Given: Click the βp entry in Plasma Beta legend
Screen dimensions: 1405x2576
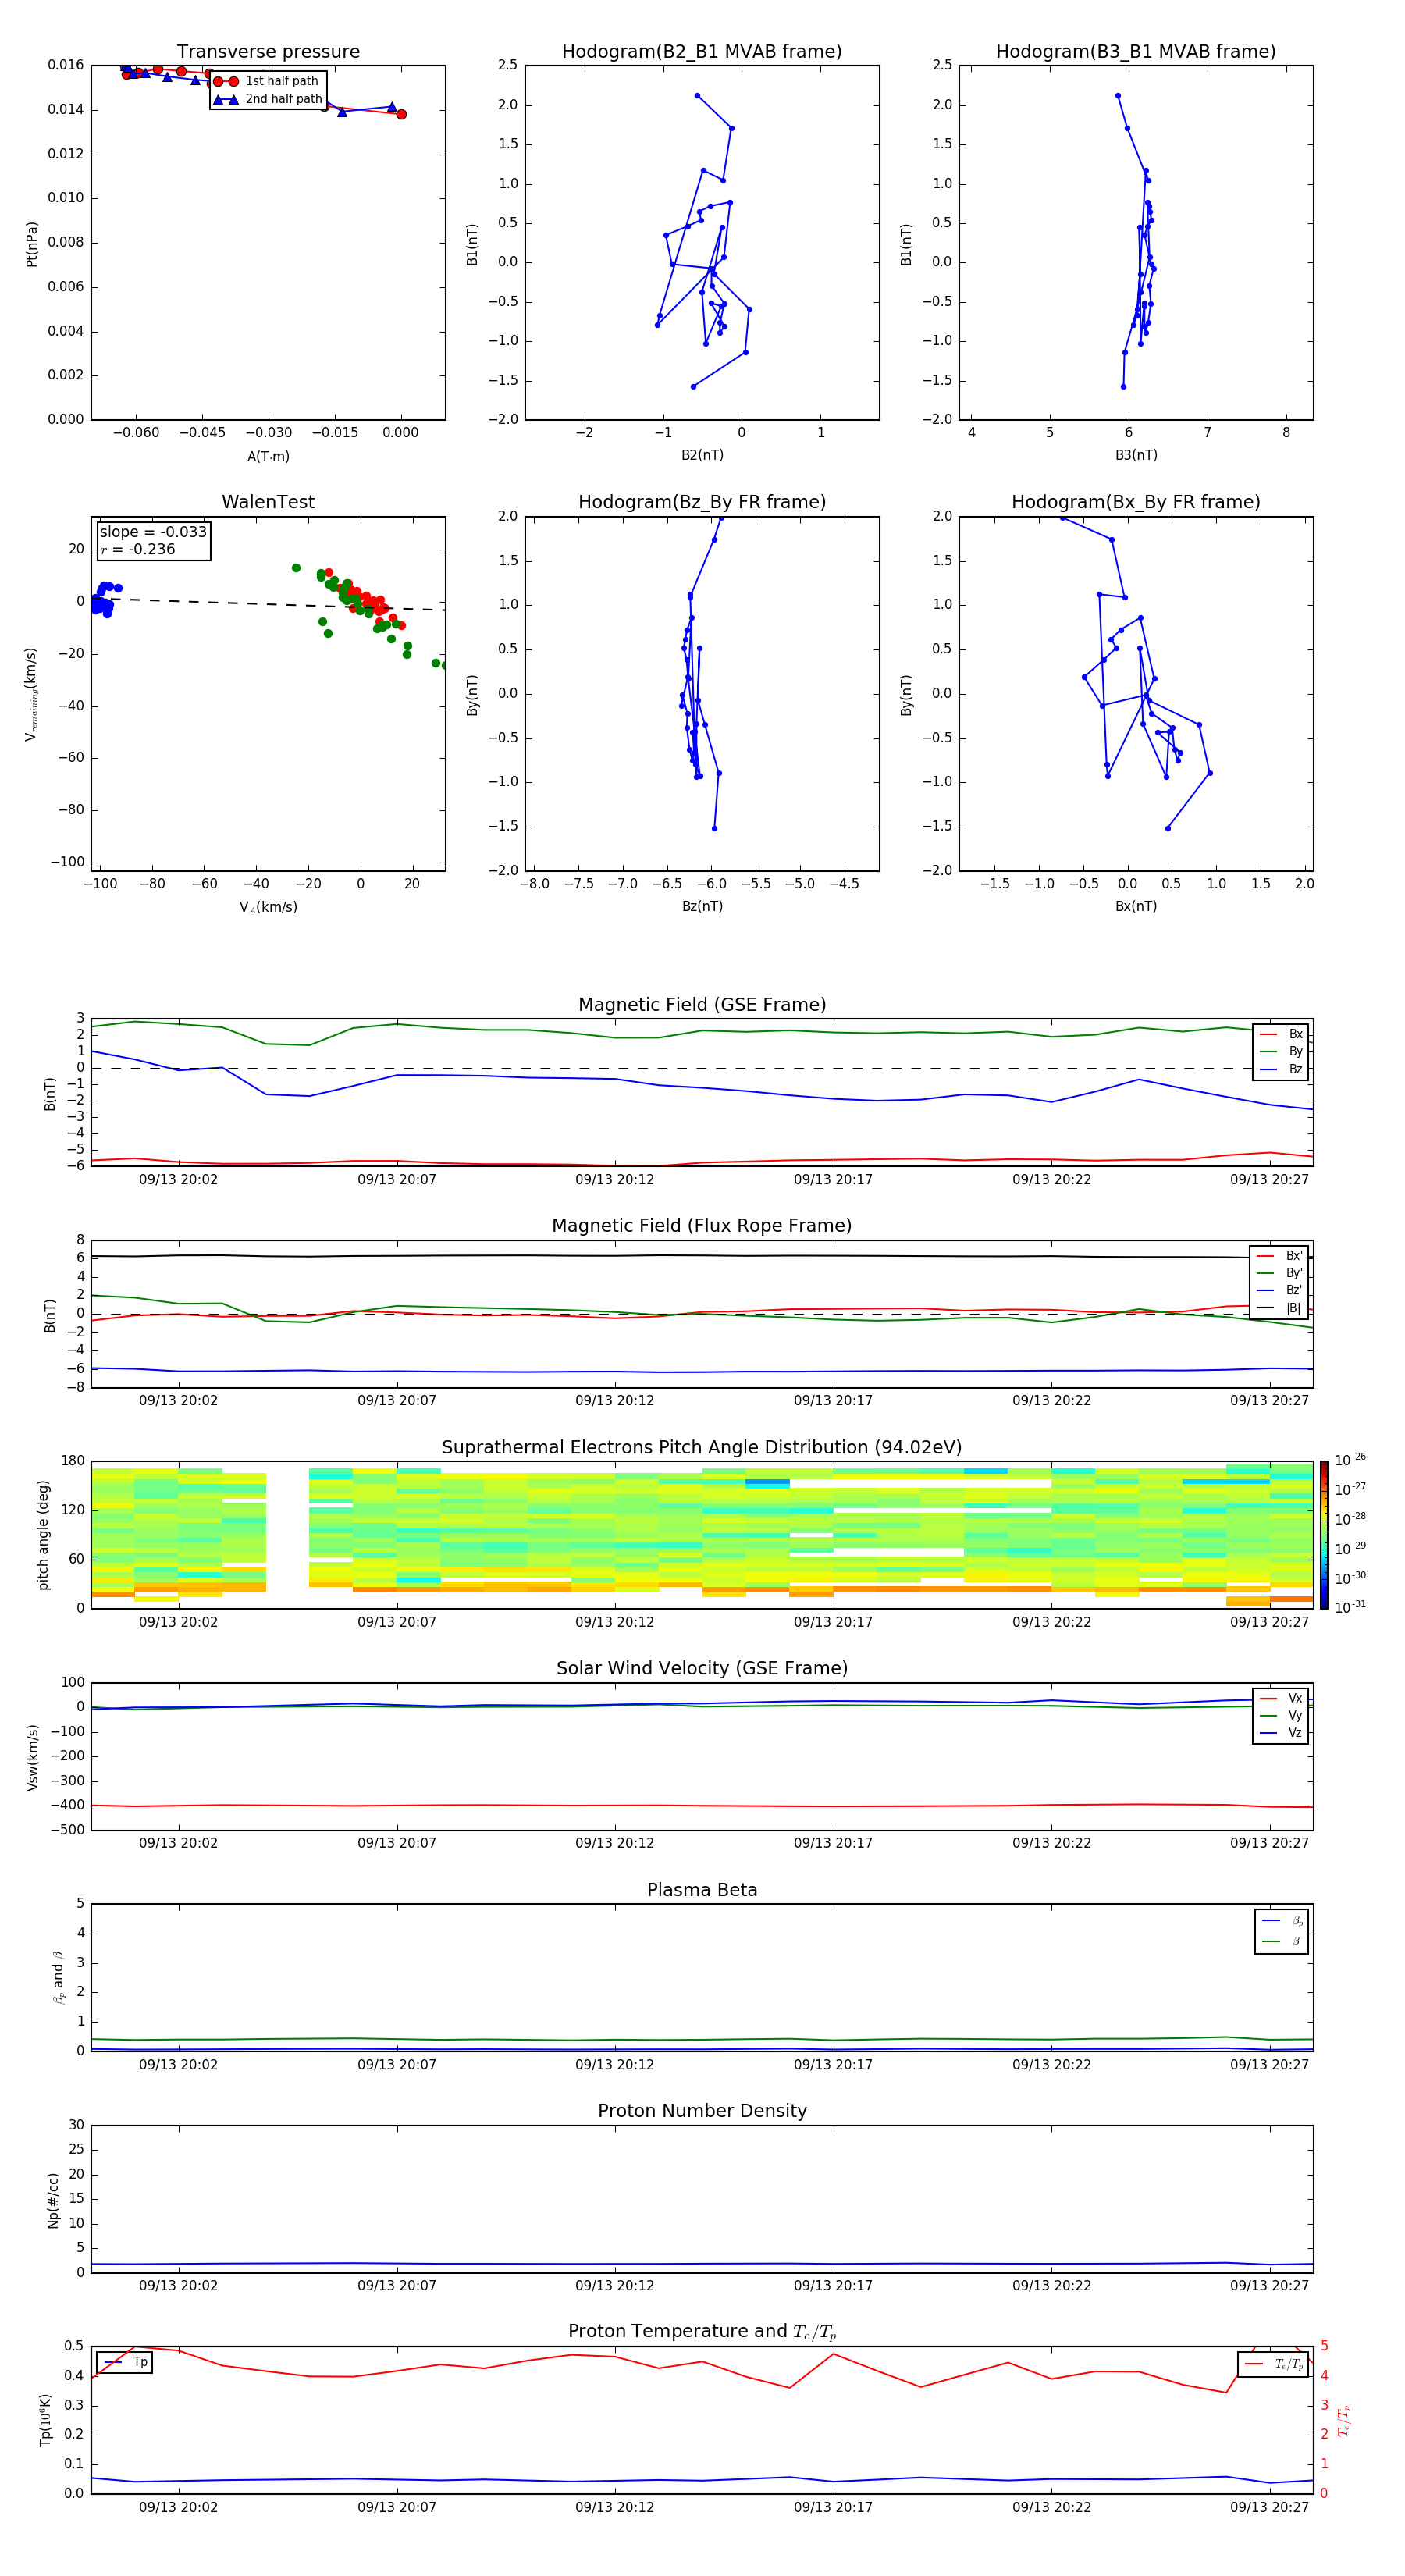Looking at the screenshot, I should click(1283, 1921).
